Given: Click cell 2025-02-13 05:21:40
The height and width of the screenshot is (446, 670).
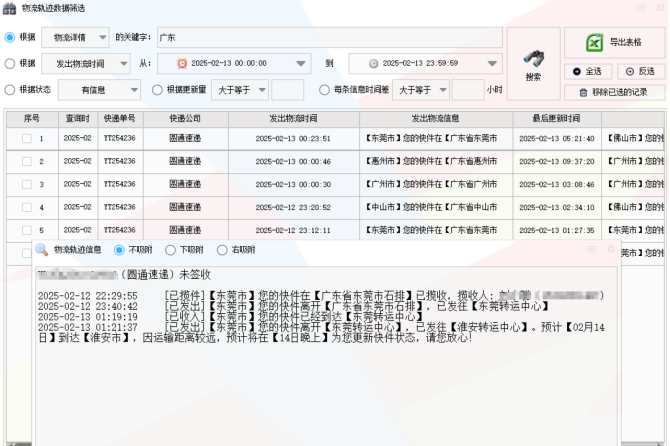Looking at the screenshot, I should [x=557, y=138].
